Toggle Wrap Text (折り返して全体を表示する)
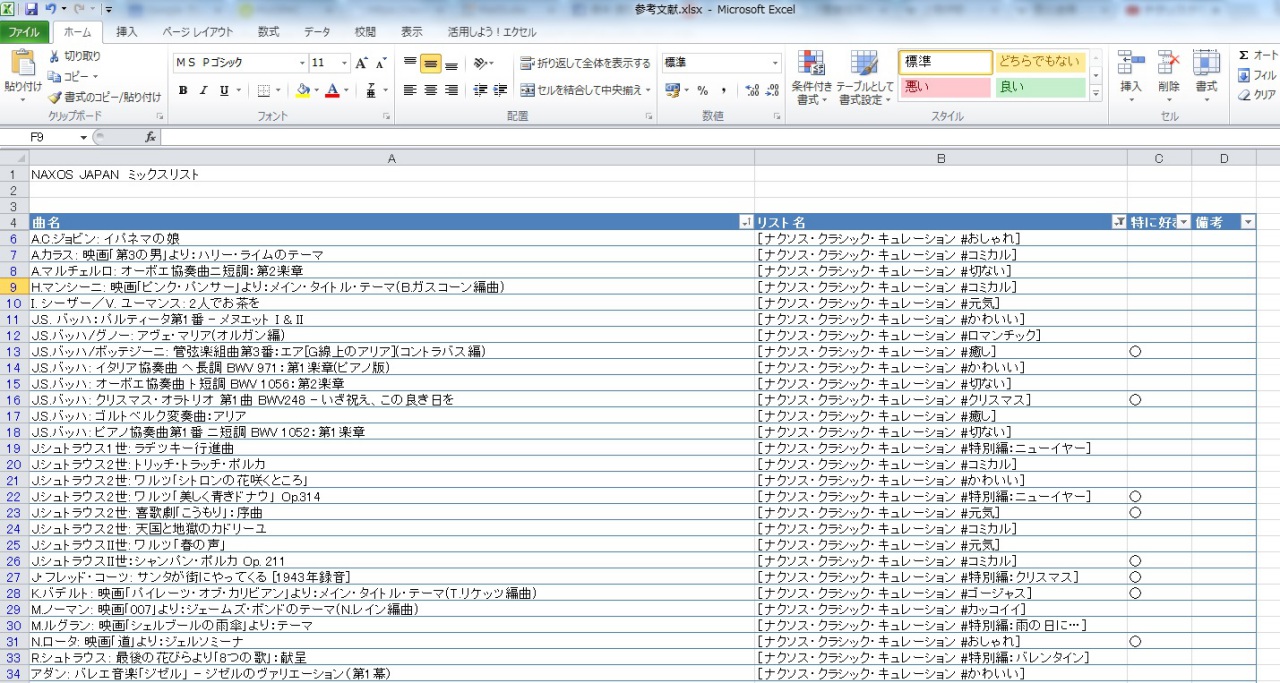 586,63
